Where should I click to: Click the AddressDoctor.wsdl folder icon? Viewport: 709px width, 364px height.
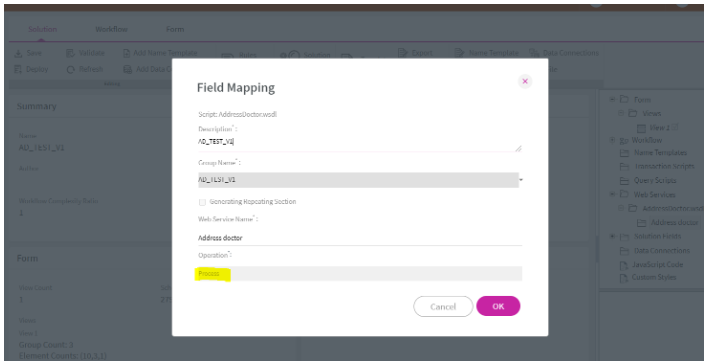(x=633, y=208)
